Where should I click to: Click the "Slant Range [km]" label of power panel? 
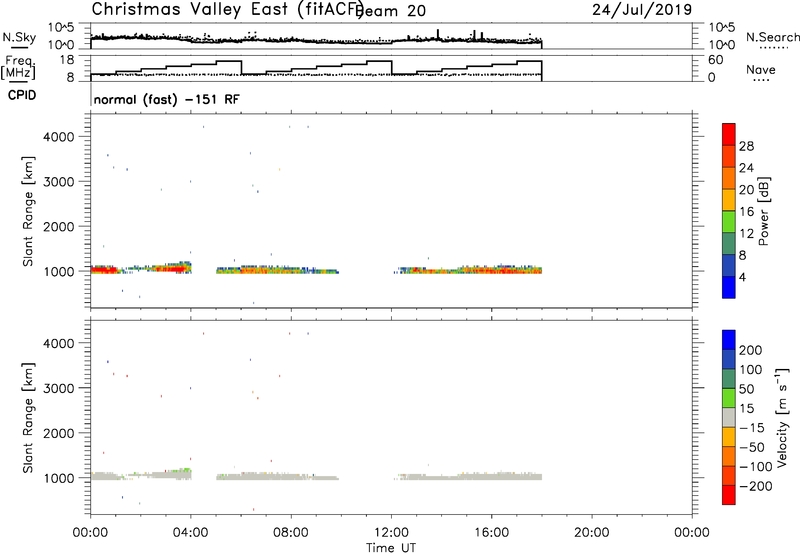coord(28,211)
